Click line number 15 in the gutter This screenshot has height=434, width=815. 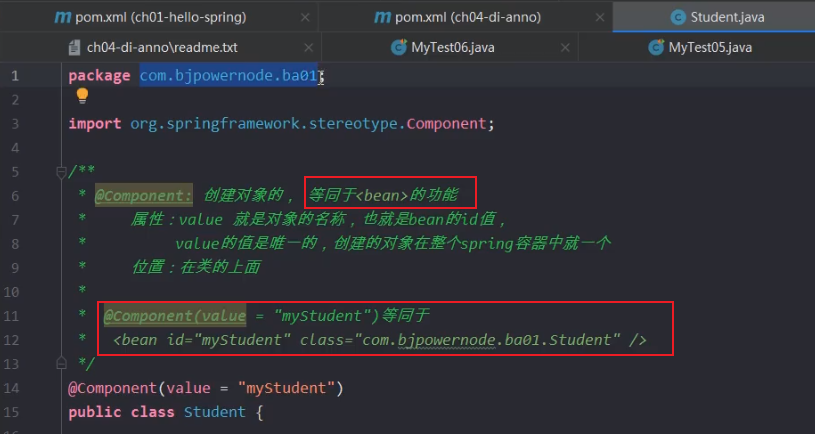(11, 413)
